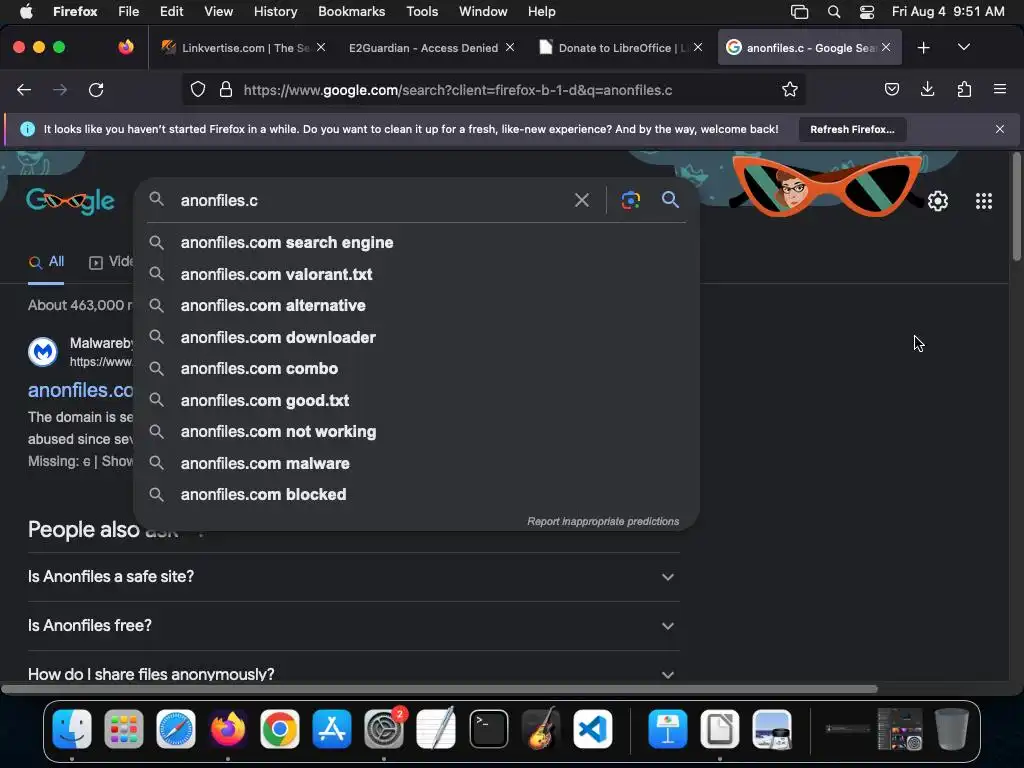The width and height of the screenshot is (1024, 768).
Task: Click in the Google search text field
Action: coord(372,200)
